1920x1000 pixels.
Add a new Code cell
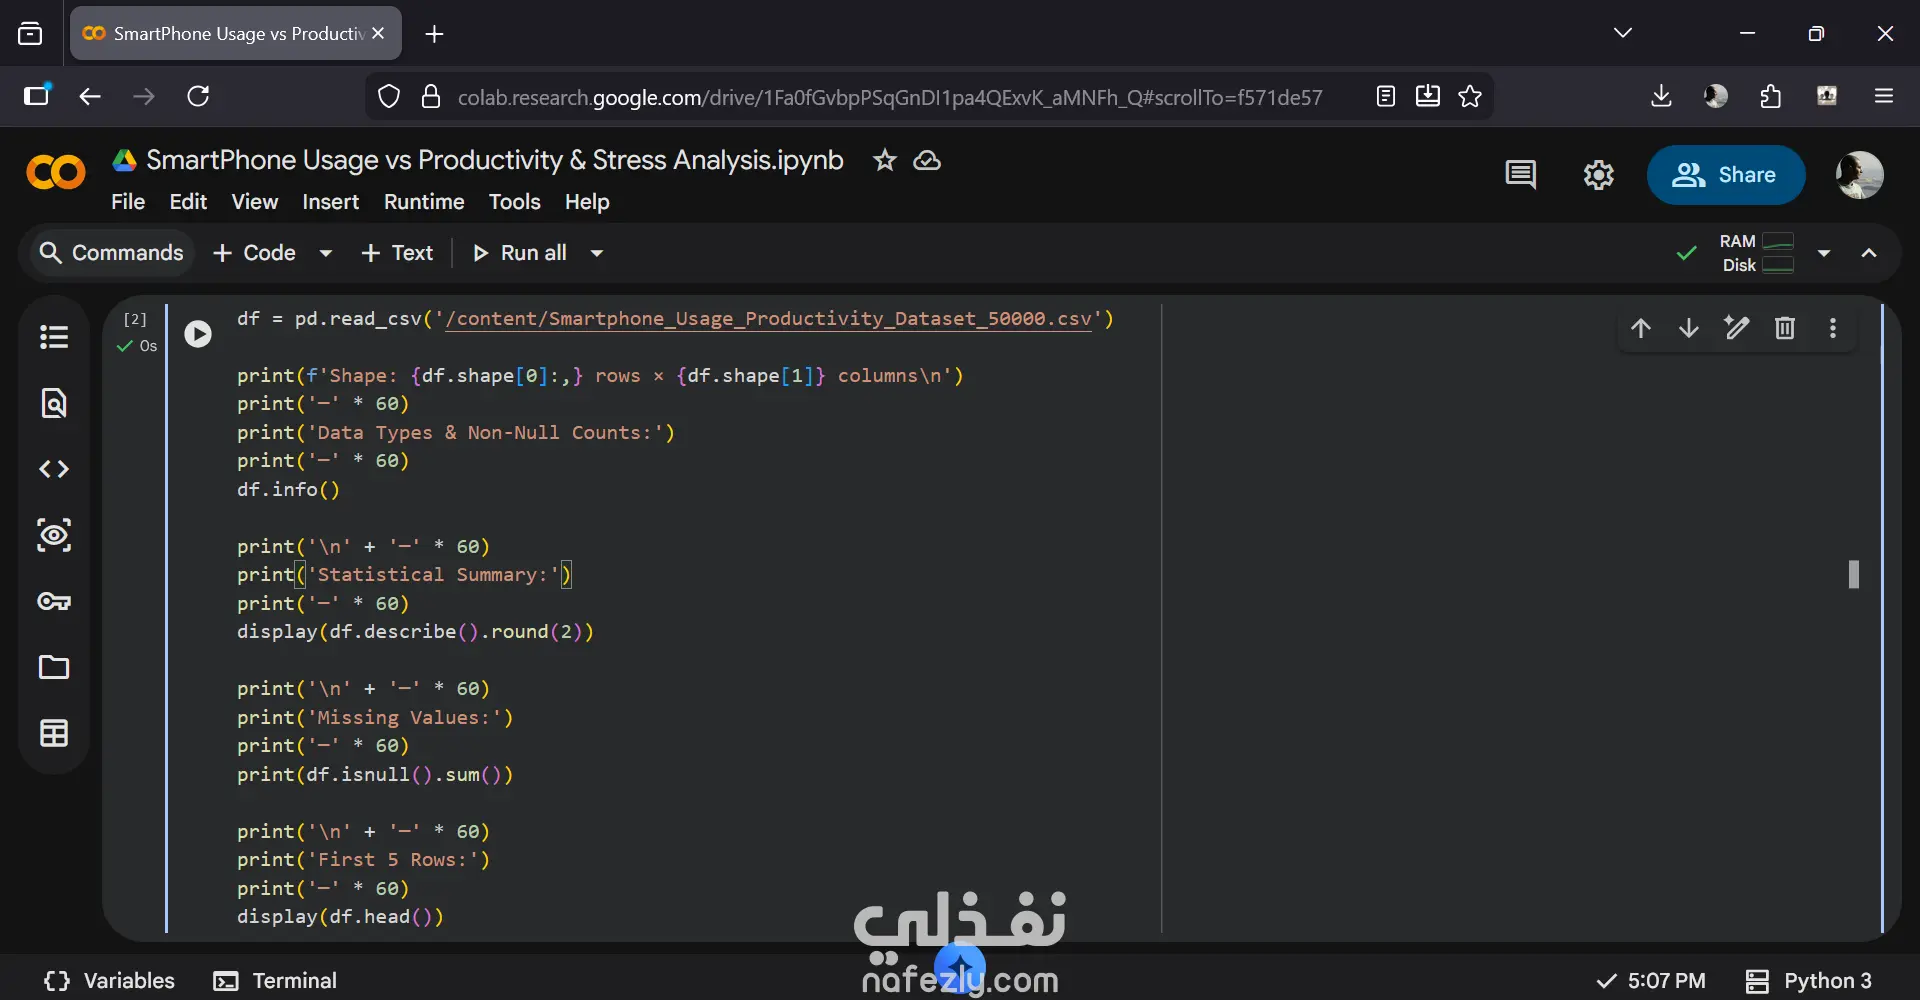(255, 253)
